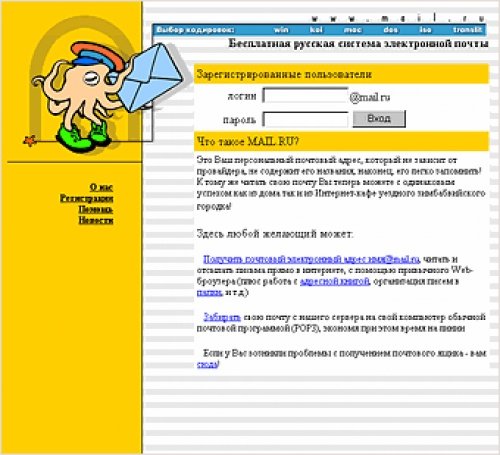Open the Помощь sidebar link
The image size is (500, 455).
pyautogui.click(x=96, y=209)
